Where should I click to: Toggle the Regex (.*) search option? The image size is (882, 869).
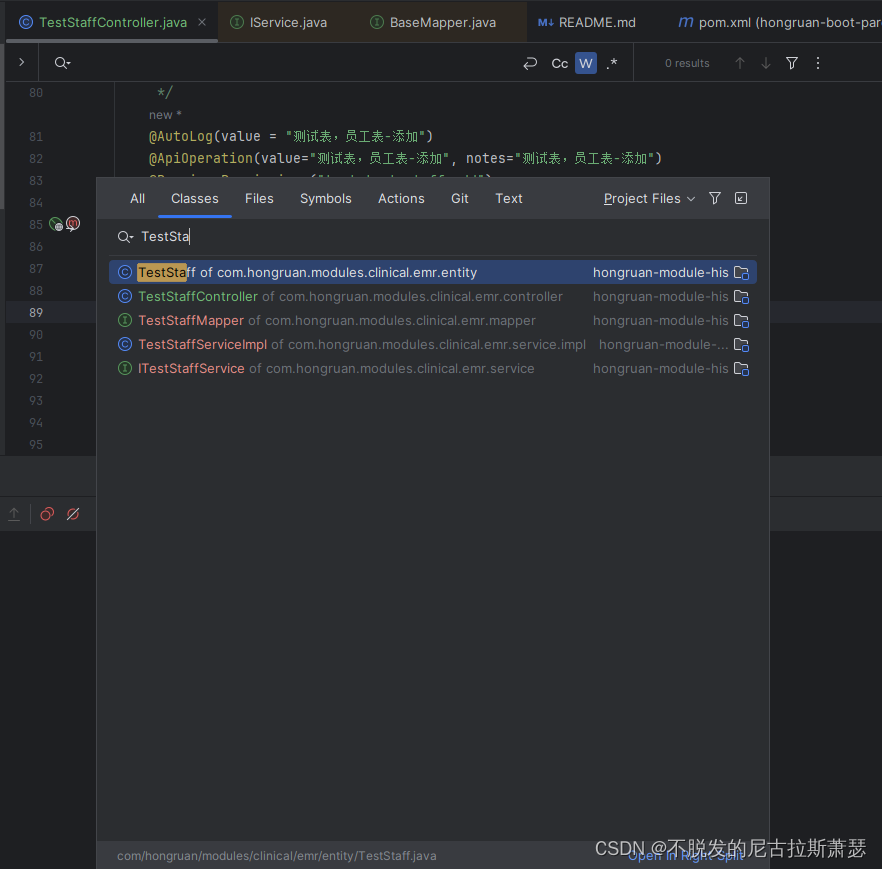coord(612,64)
